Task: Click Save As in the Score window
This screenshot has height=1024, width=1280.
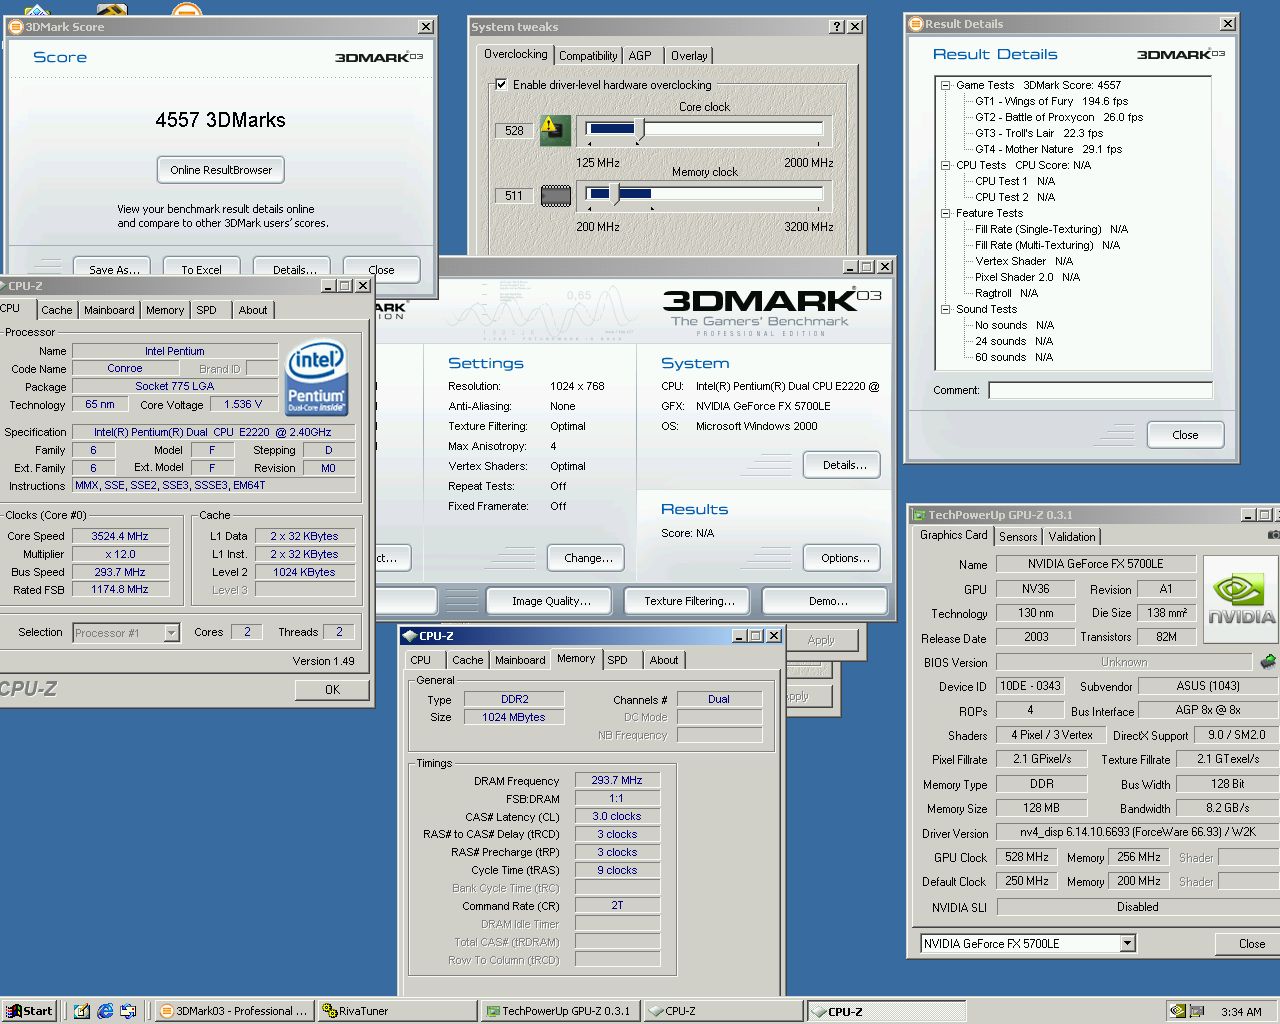Action: (x=113, y=269)
